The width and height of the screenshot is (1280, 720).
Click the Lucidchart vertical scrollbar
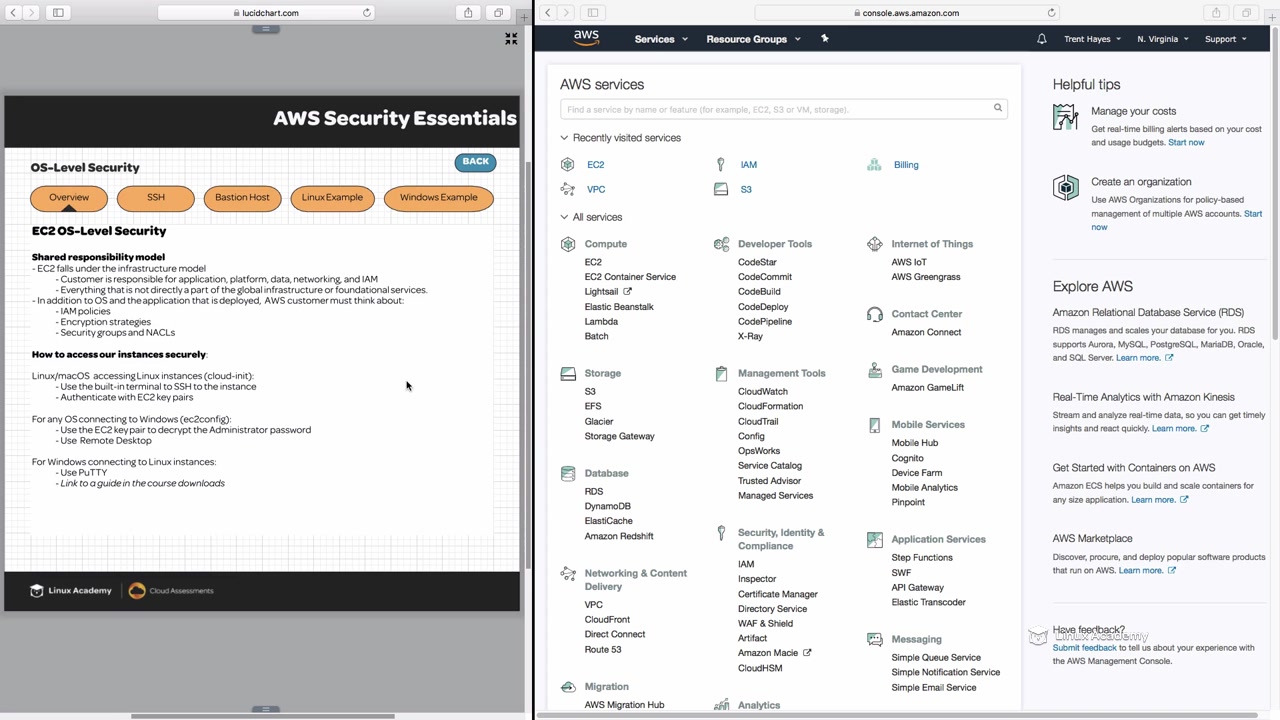(x=528, y=365)
